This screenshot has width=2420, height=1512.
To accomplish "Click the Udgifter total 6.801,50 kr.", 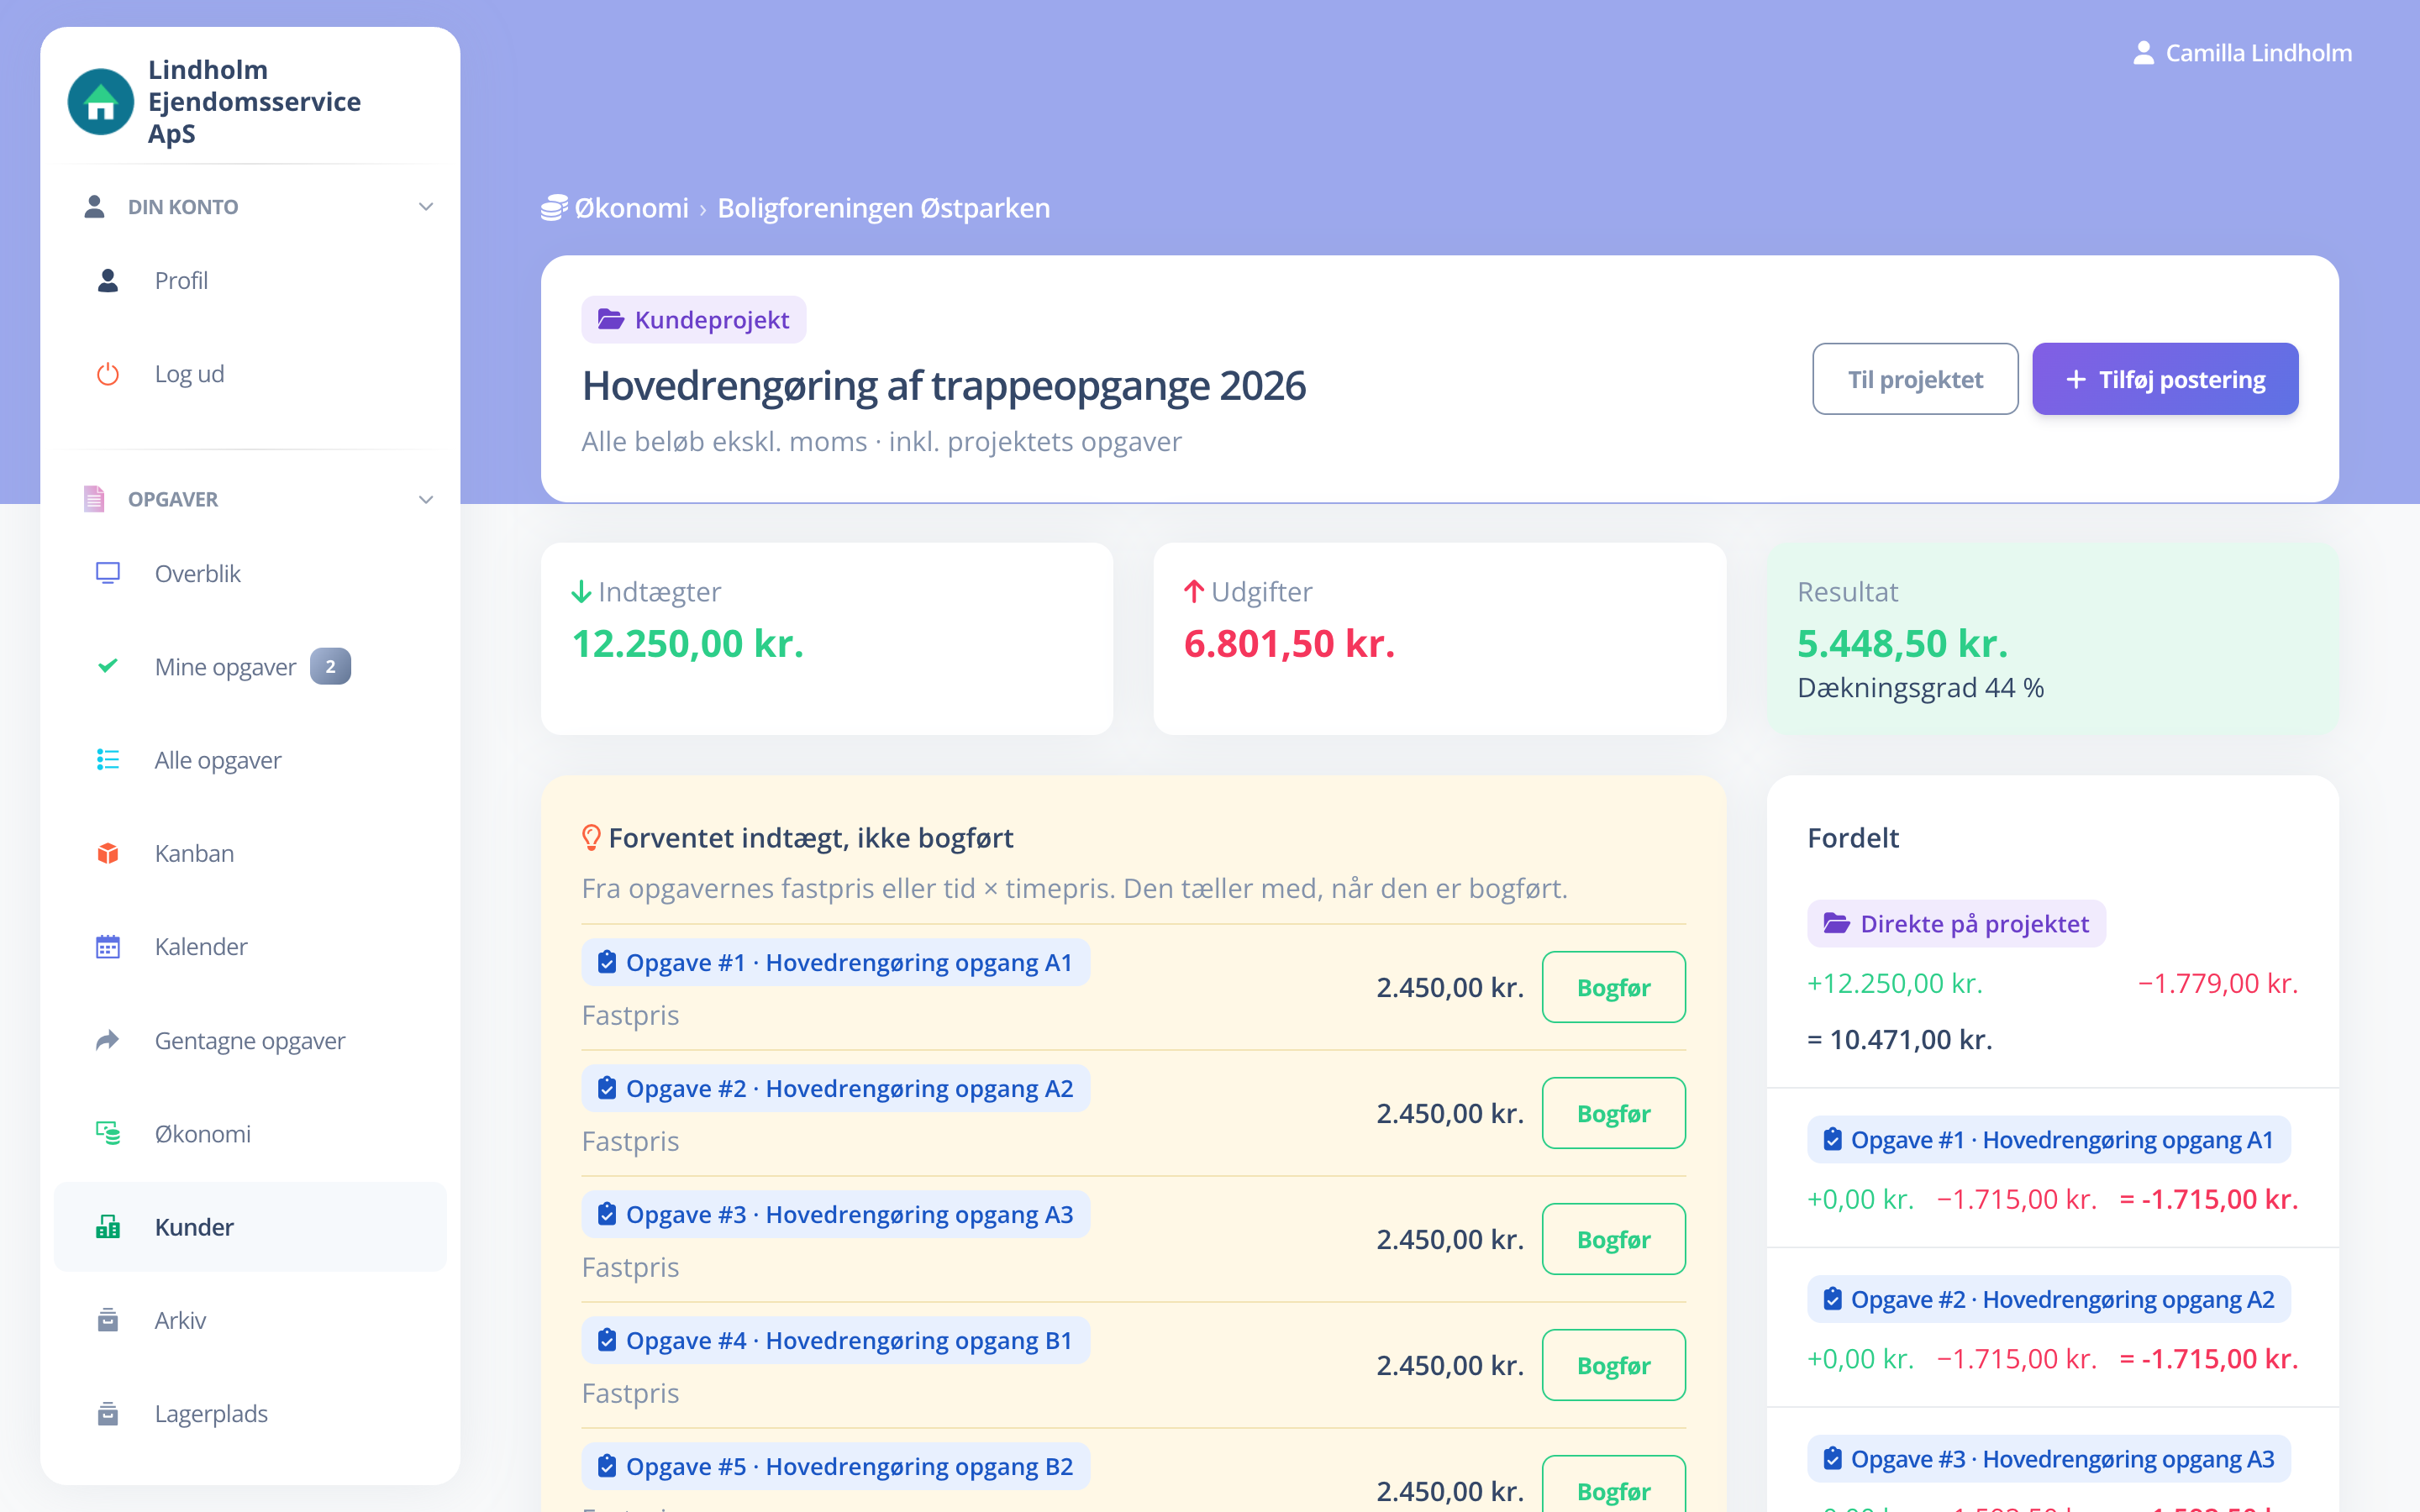I will point(1289,643).
